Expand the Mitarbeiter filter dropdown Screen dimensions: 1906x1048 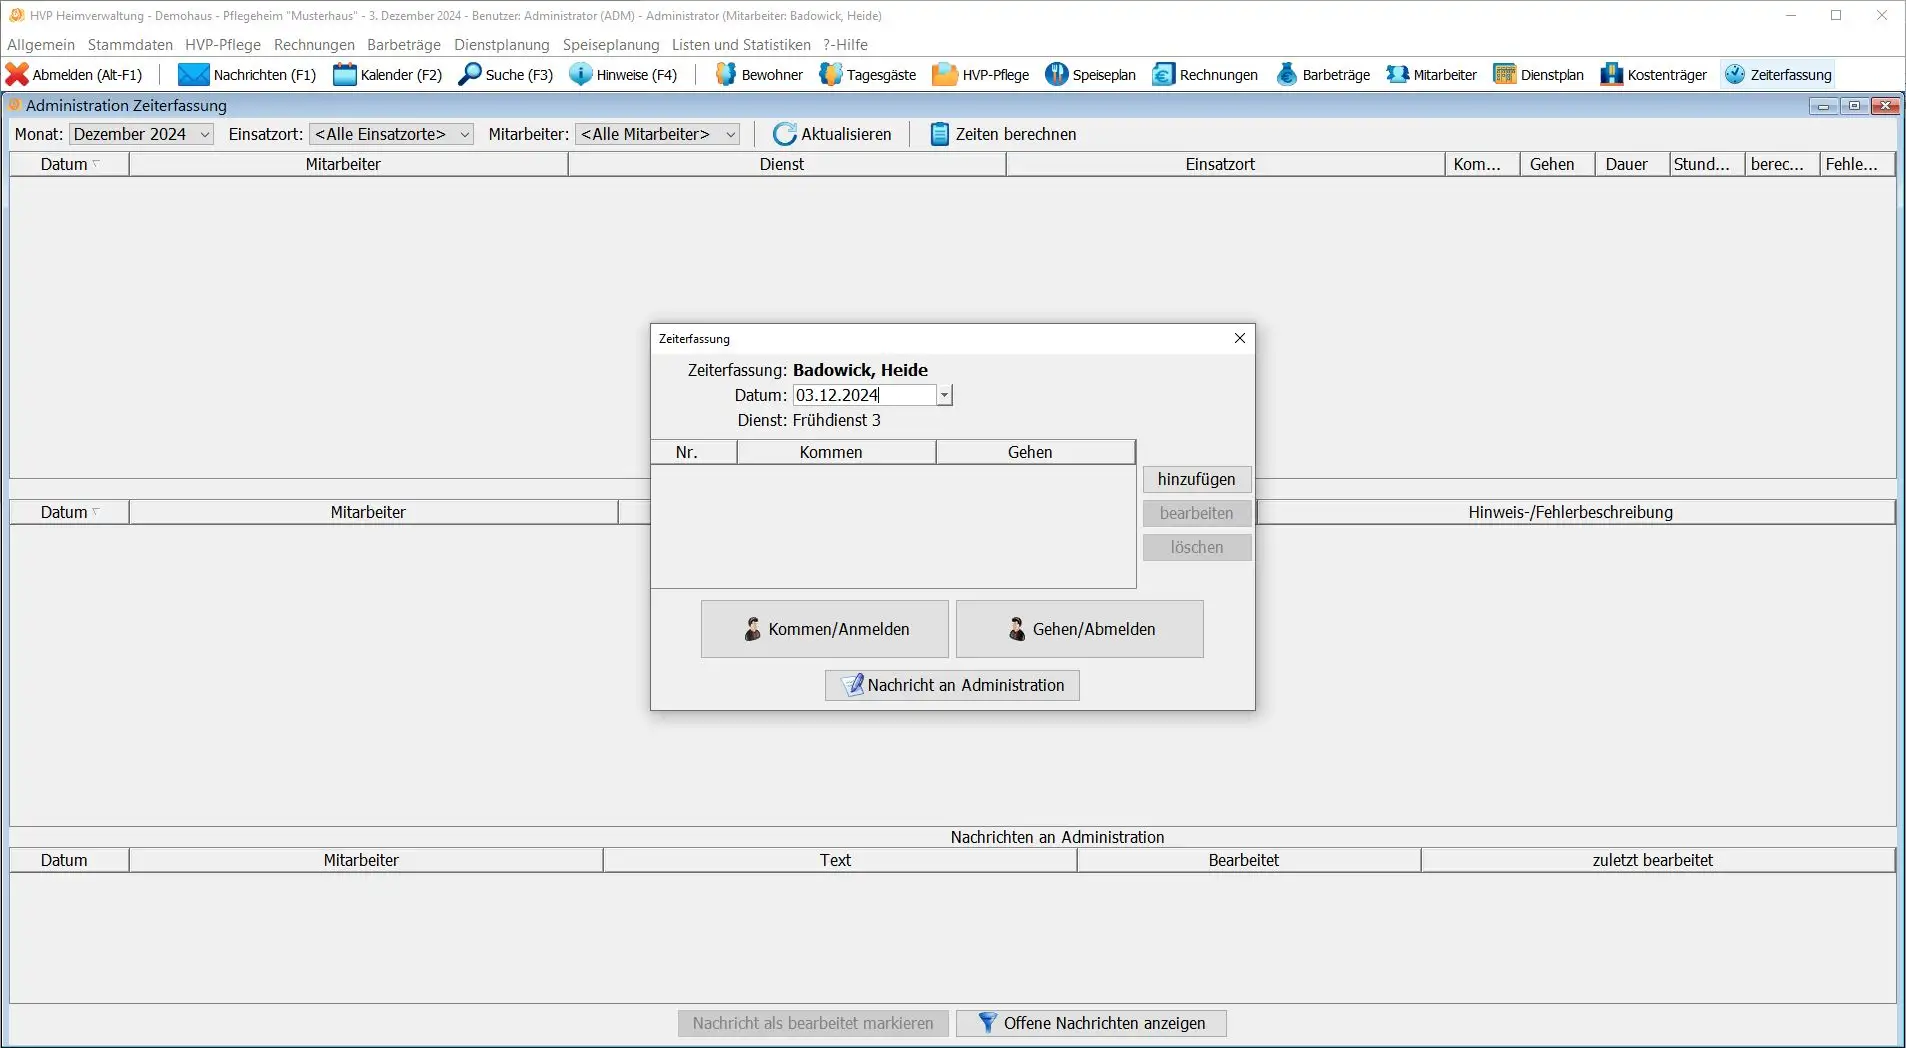pyautogui.click(x=731, y=134)
